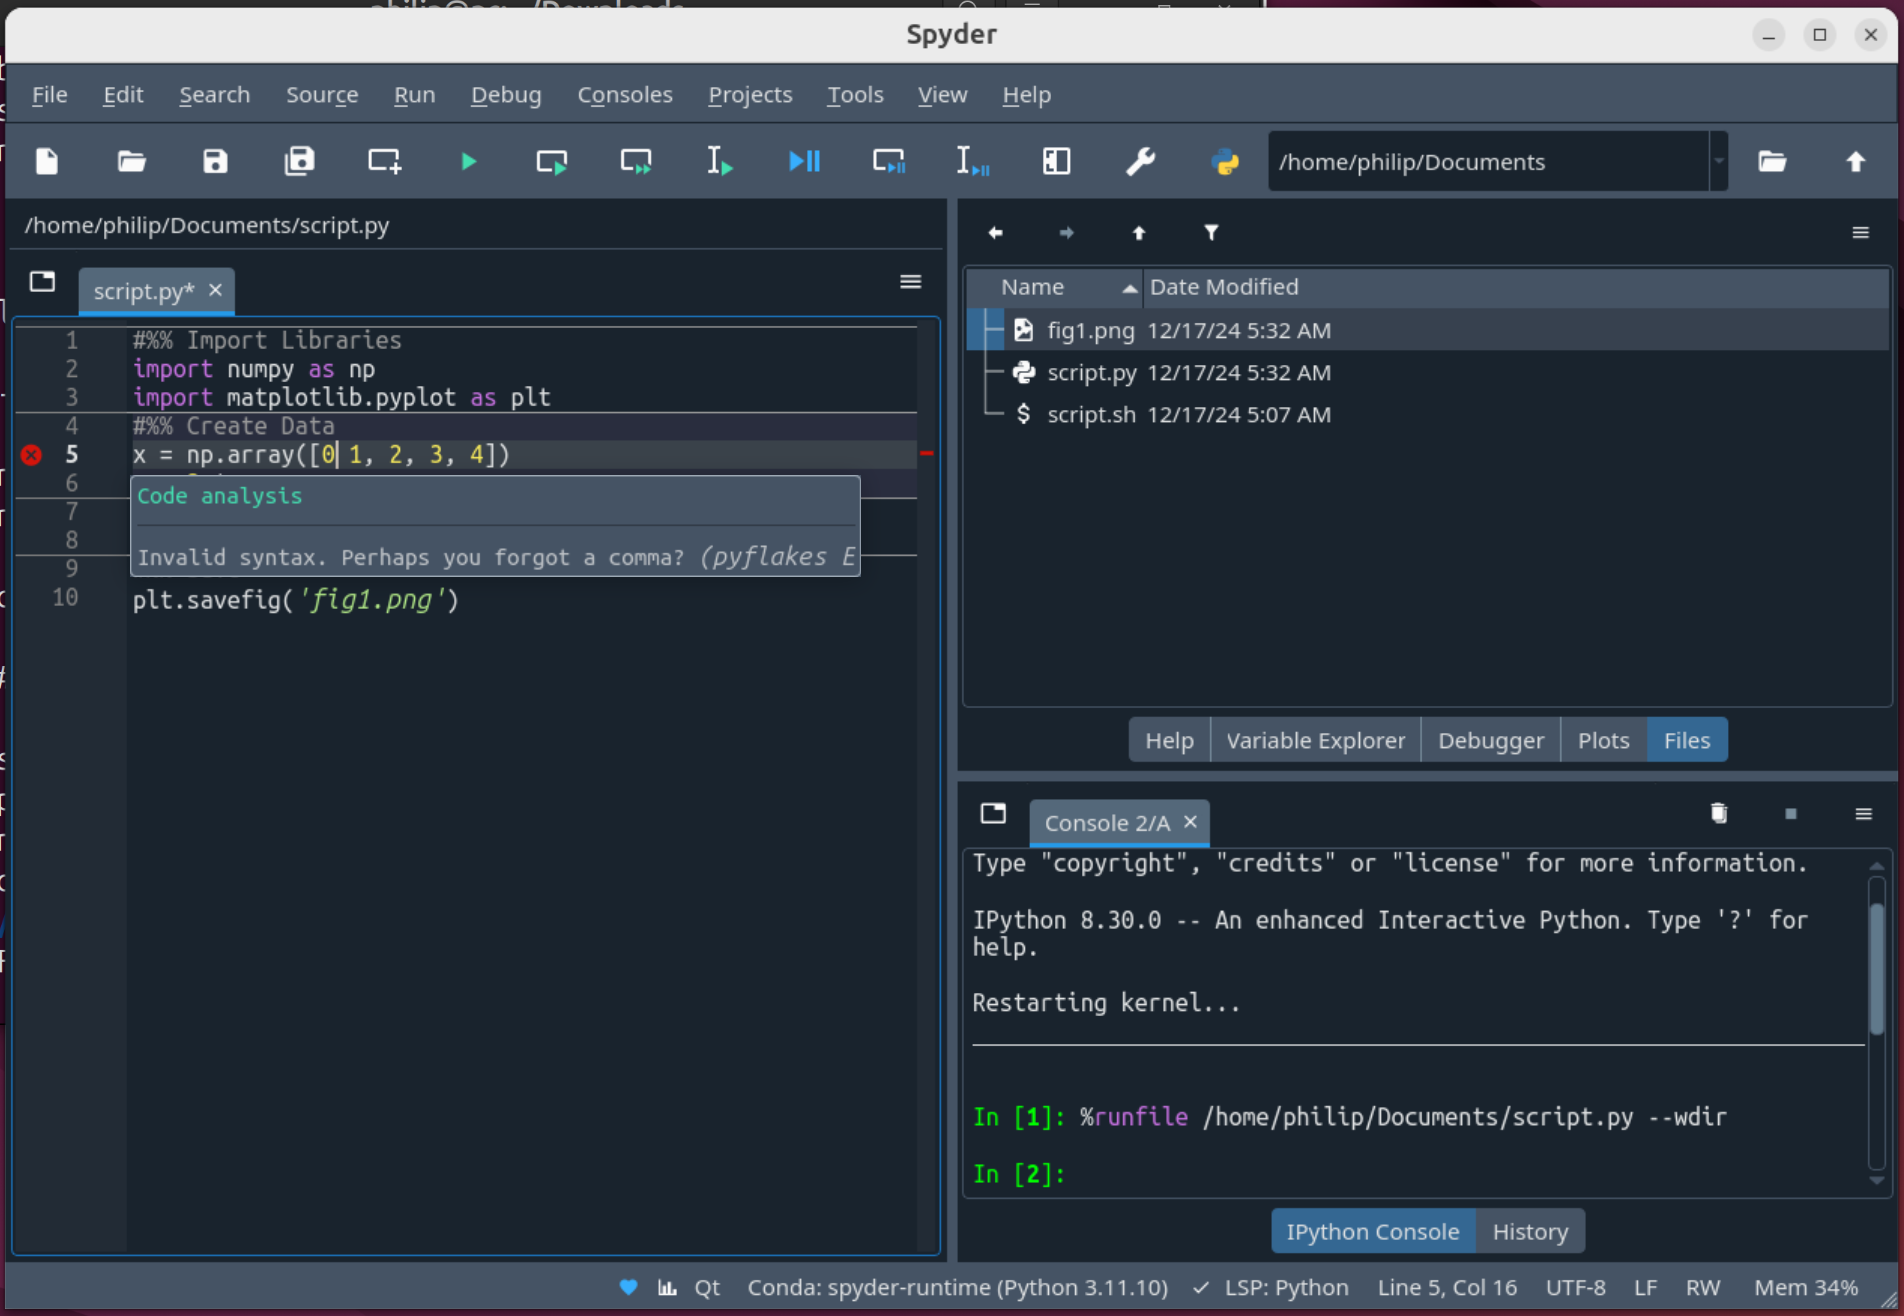The width and height of the screenshot is (1904, 1316).
Task: Open the Edit menu
Action: tap(123, 94)
